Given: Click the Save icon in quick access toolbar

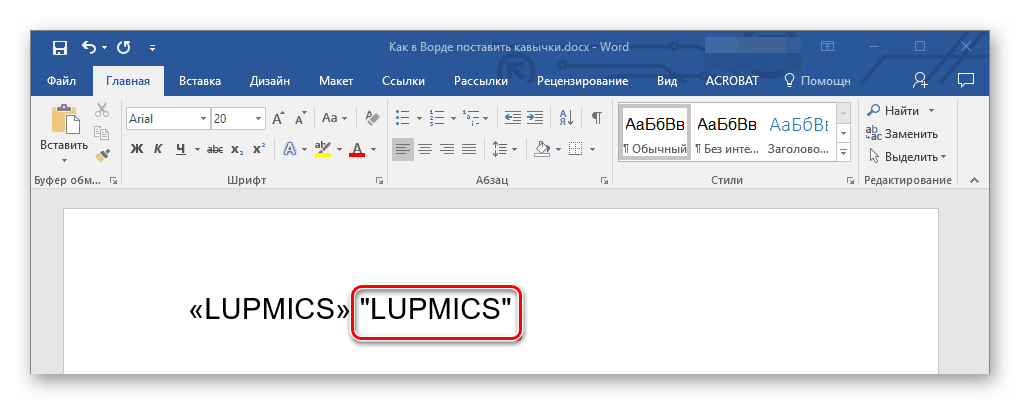Looking at the screenshot, I should pyautogui.click(x=60, y=46).
